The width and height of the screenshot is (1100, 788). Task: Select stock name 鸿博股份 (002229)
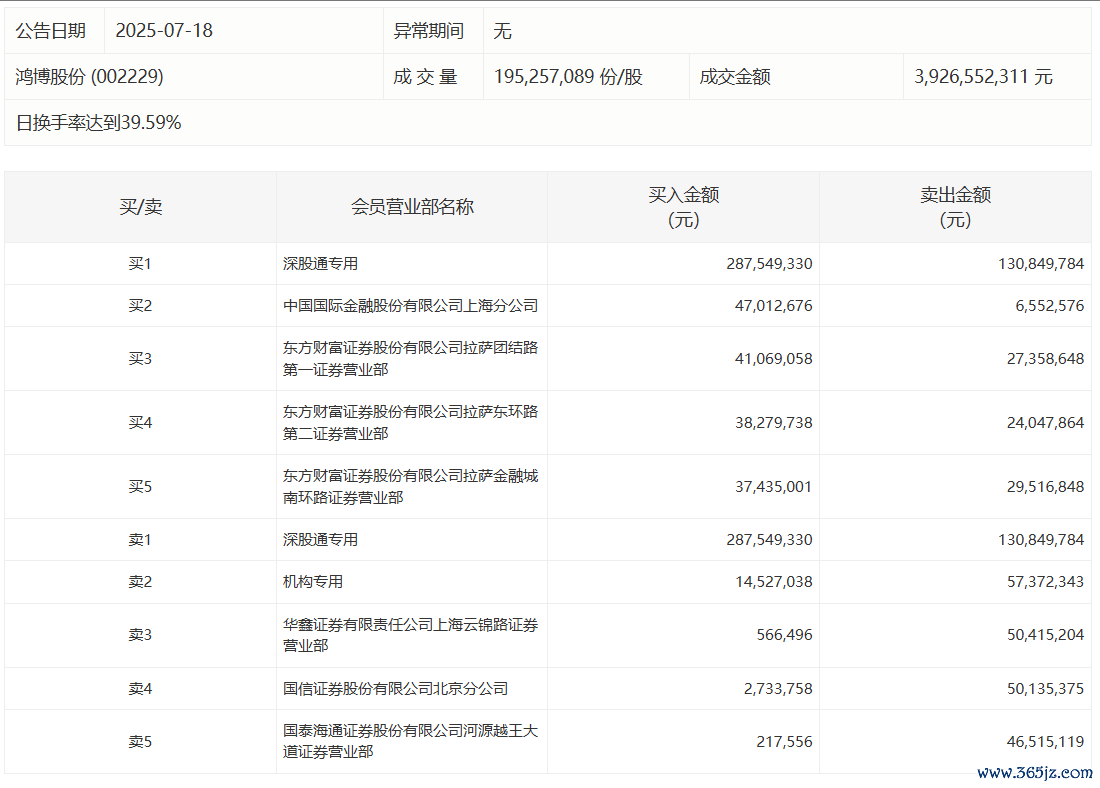click(89, 76)
